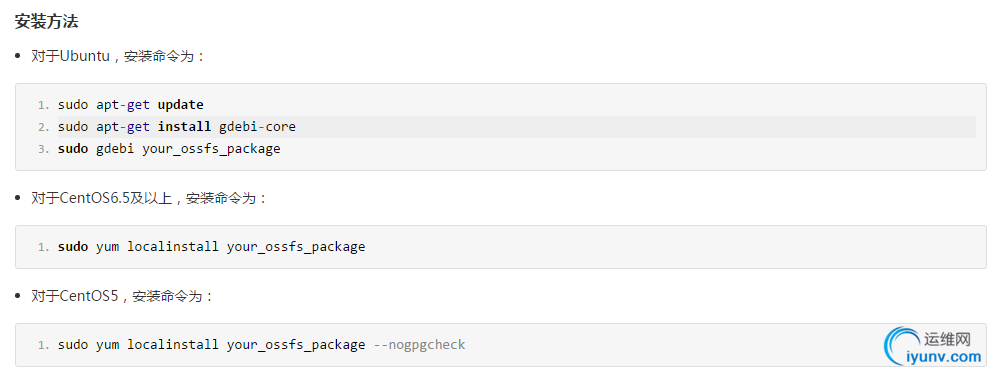Click line number 3 in Ubuntu code block

click(x=43, y=150)
